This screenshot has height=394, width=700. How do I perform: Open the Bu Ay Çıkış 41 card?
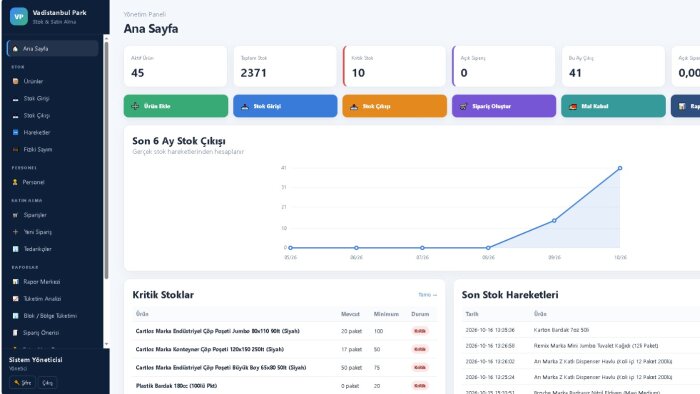pos(613,66)
